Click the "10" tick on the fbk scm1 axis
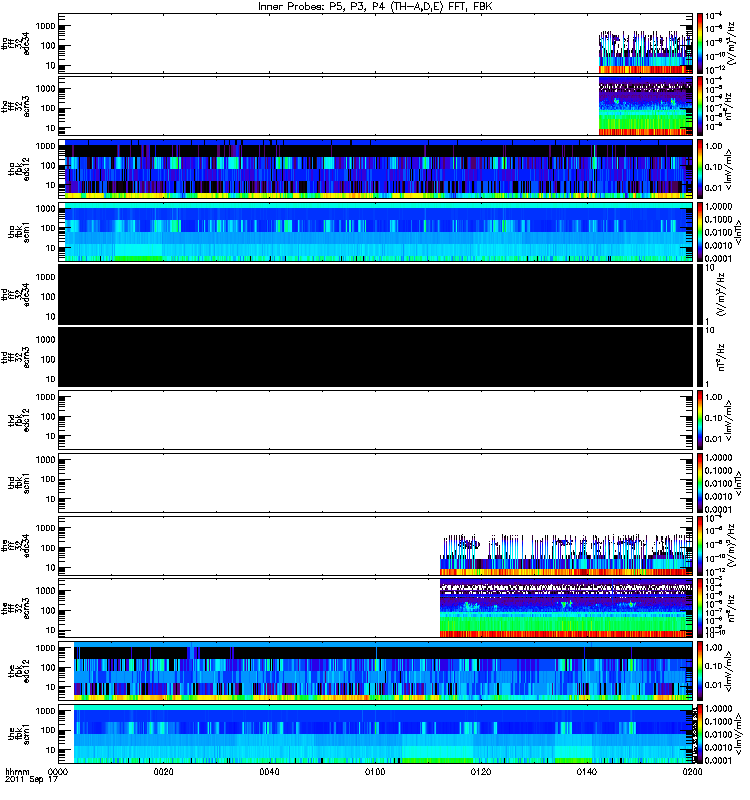Viewport: 750px width, 800px height. (x=51, y=751)
